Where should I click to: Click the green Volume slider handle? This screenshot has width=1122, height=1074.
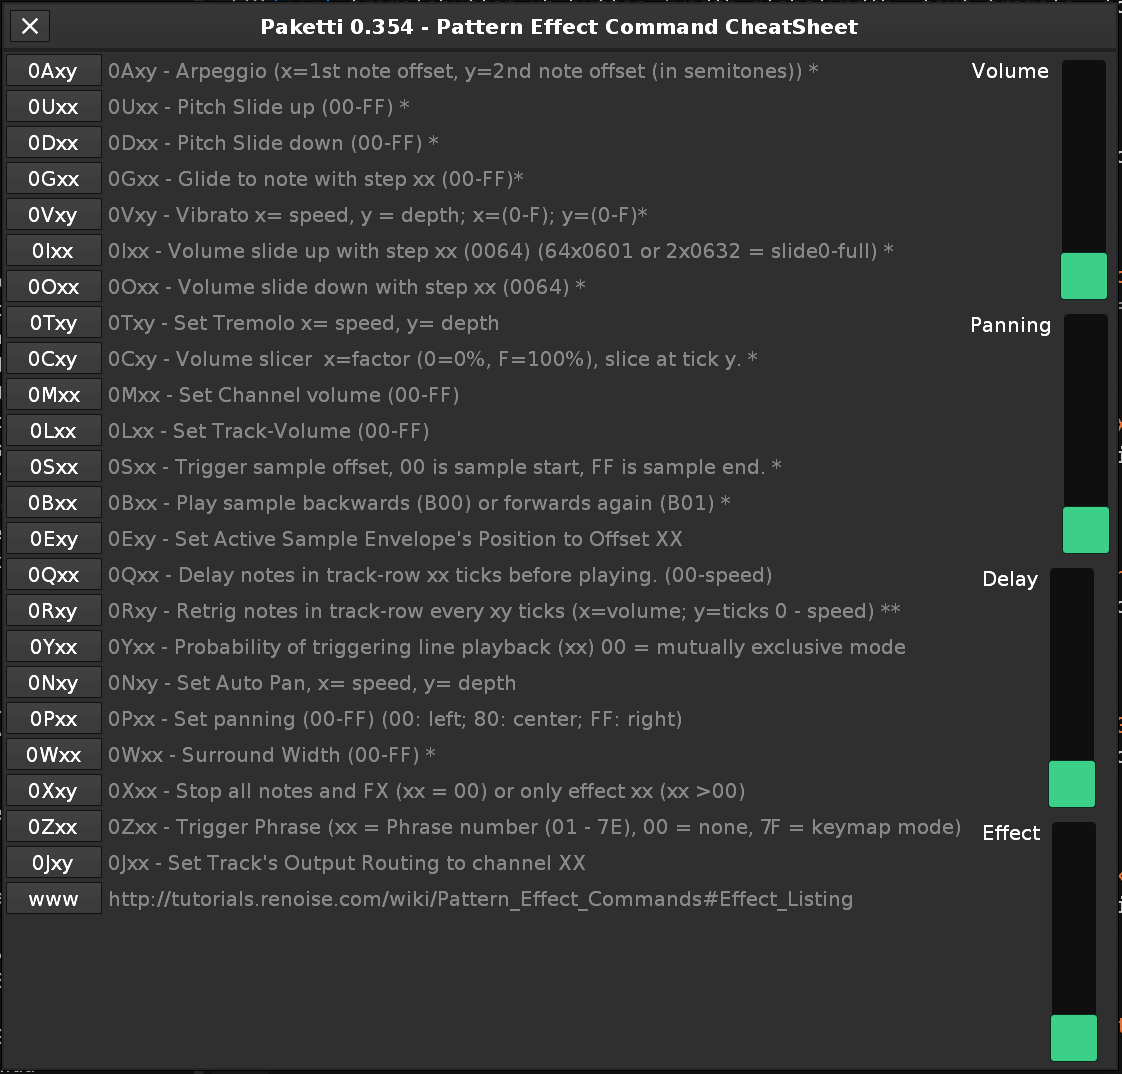tap(1083, 276)
